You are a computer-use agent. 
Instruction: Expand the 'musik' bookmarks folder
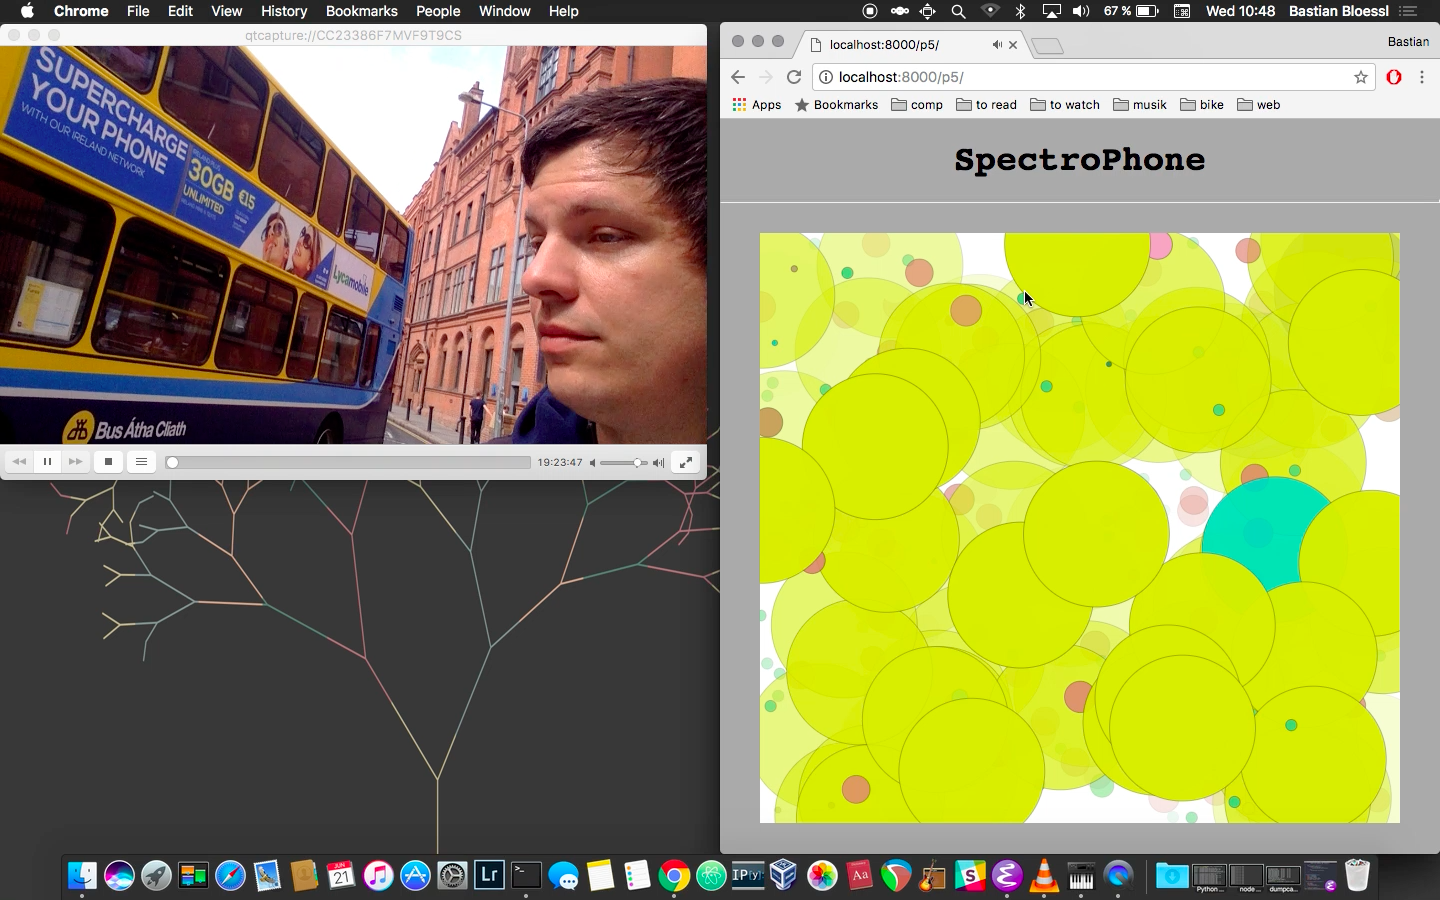tap(1140, 105)
